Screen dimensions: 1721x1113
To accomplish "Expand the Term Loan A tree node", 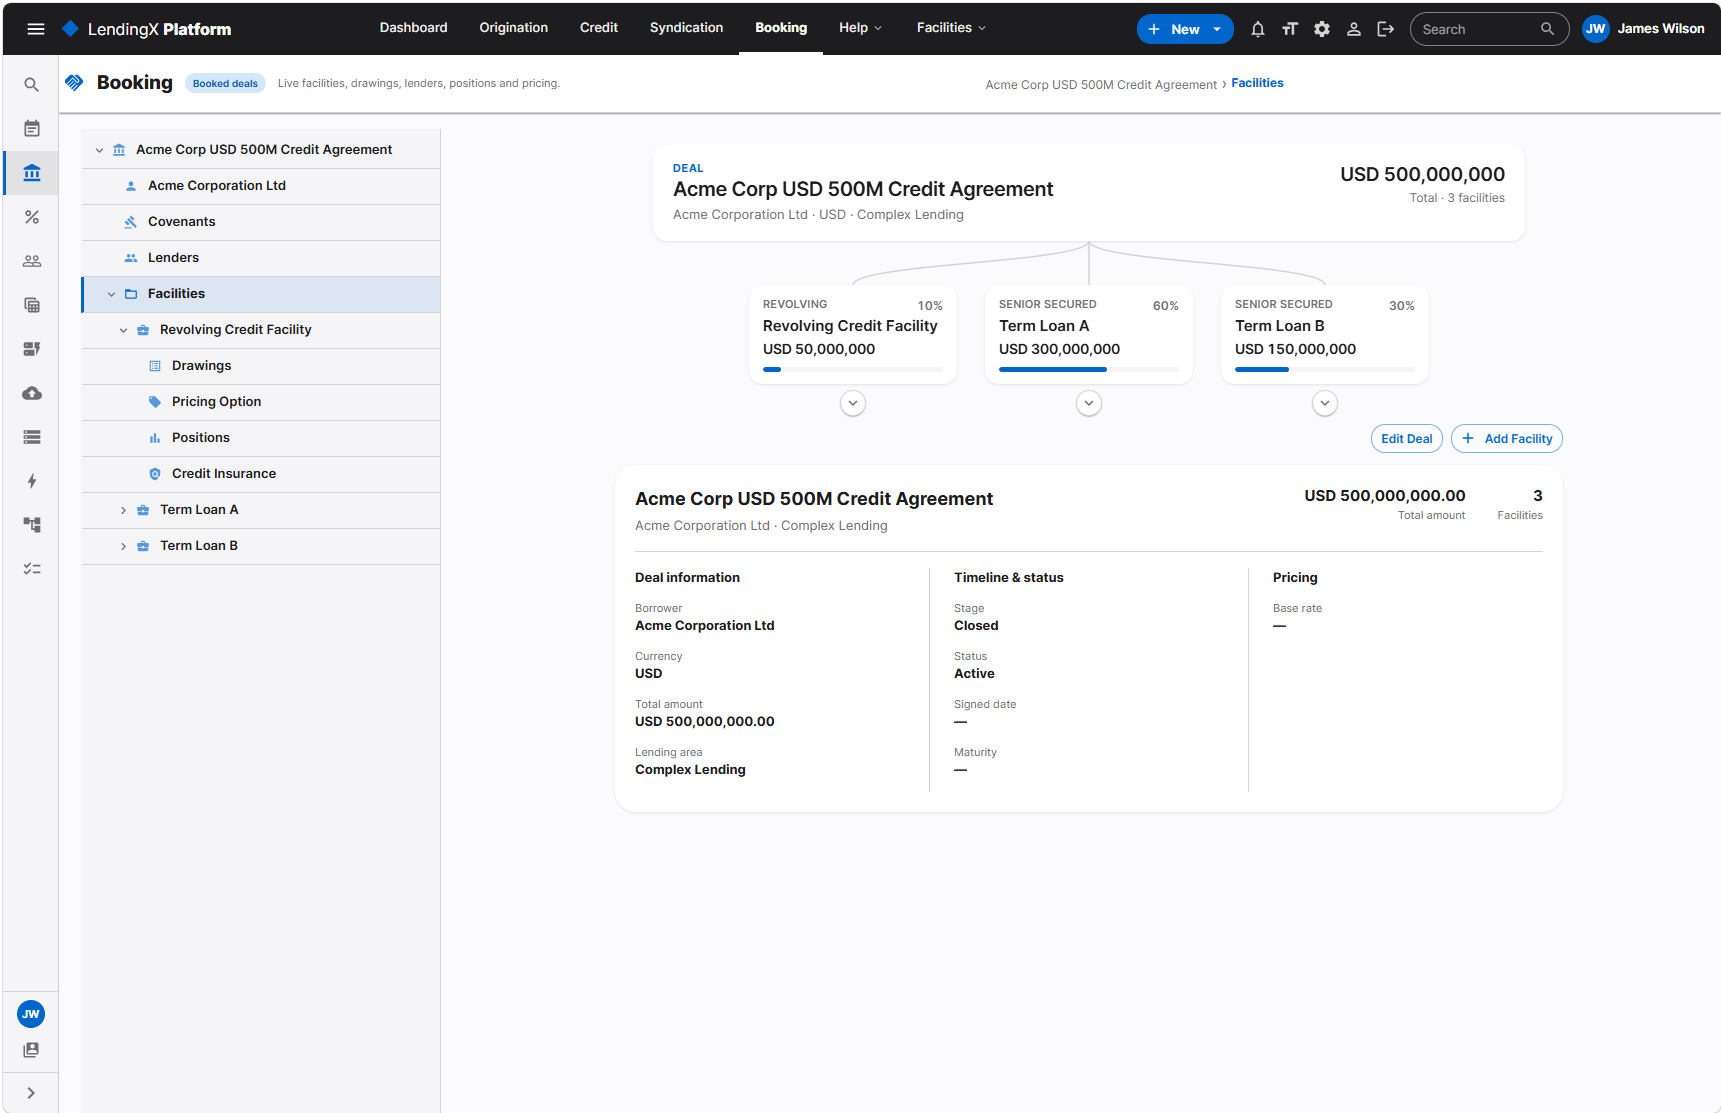I will click(x=123, y=510).
